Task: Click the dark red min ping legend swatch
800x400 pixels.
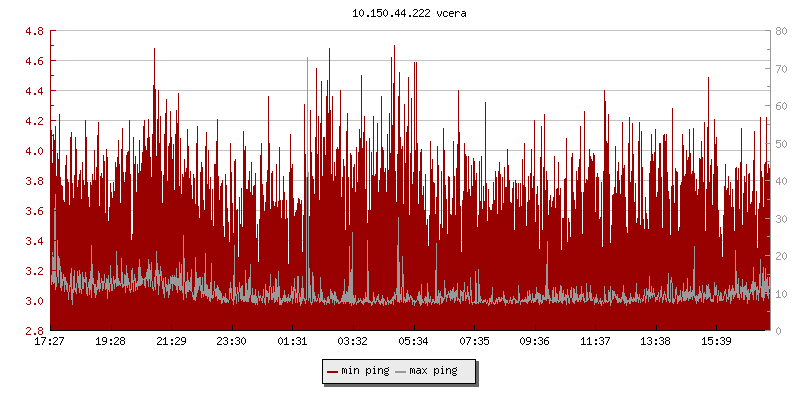Action: (333, 371)
